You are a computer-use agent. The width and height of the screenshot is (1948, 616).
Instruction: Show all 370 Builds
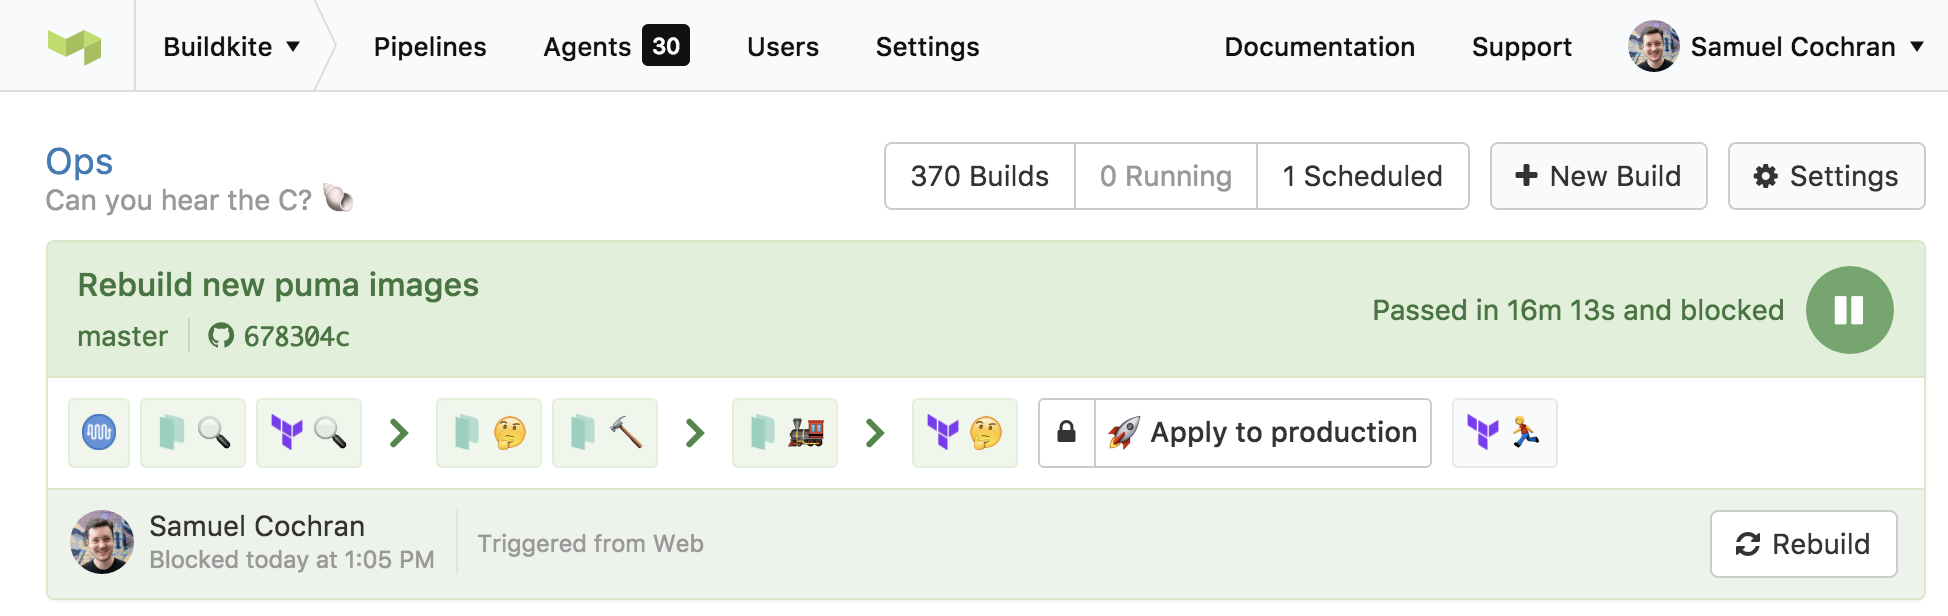[x=980, y=176]
